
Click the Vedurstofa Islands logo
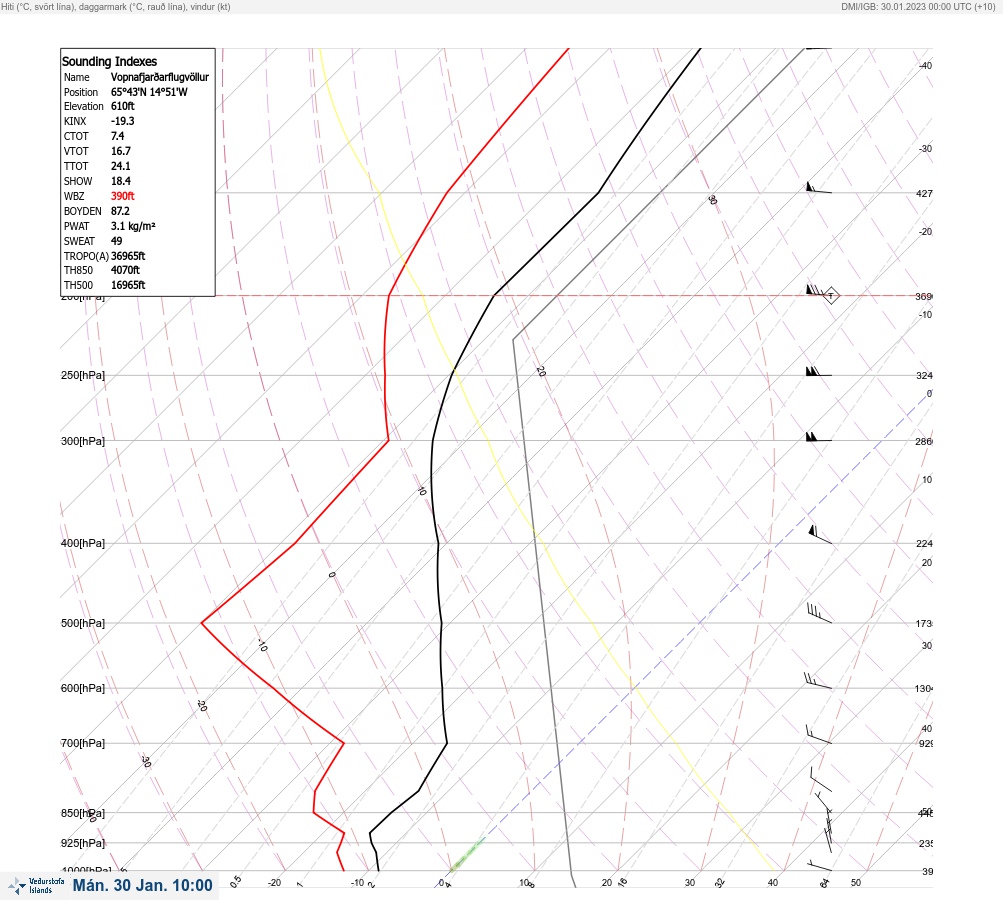[36, 886]
